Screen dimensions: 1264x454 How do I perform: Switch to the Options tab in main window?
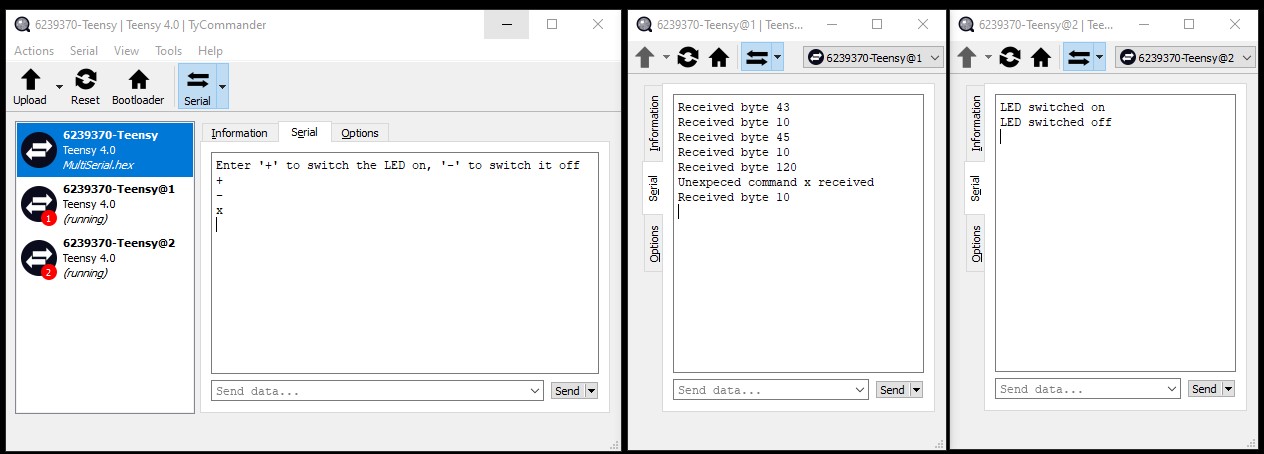360,133
